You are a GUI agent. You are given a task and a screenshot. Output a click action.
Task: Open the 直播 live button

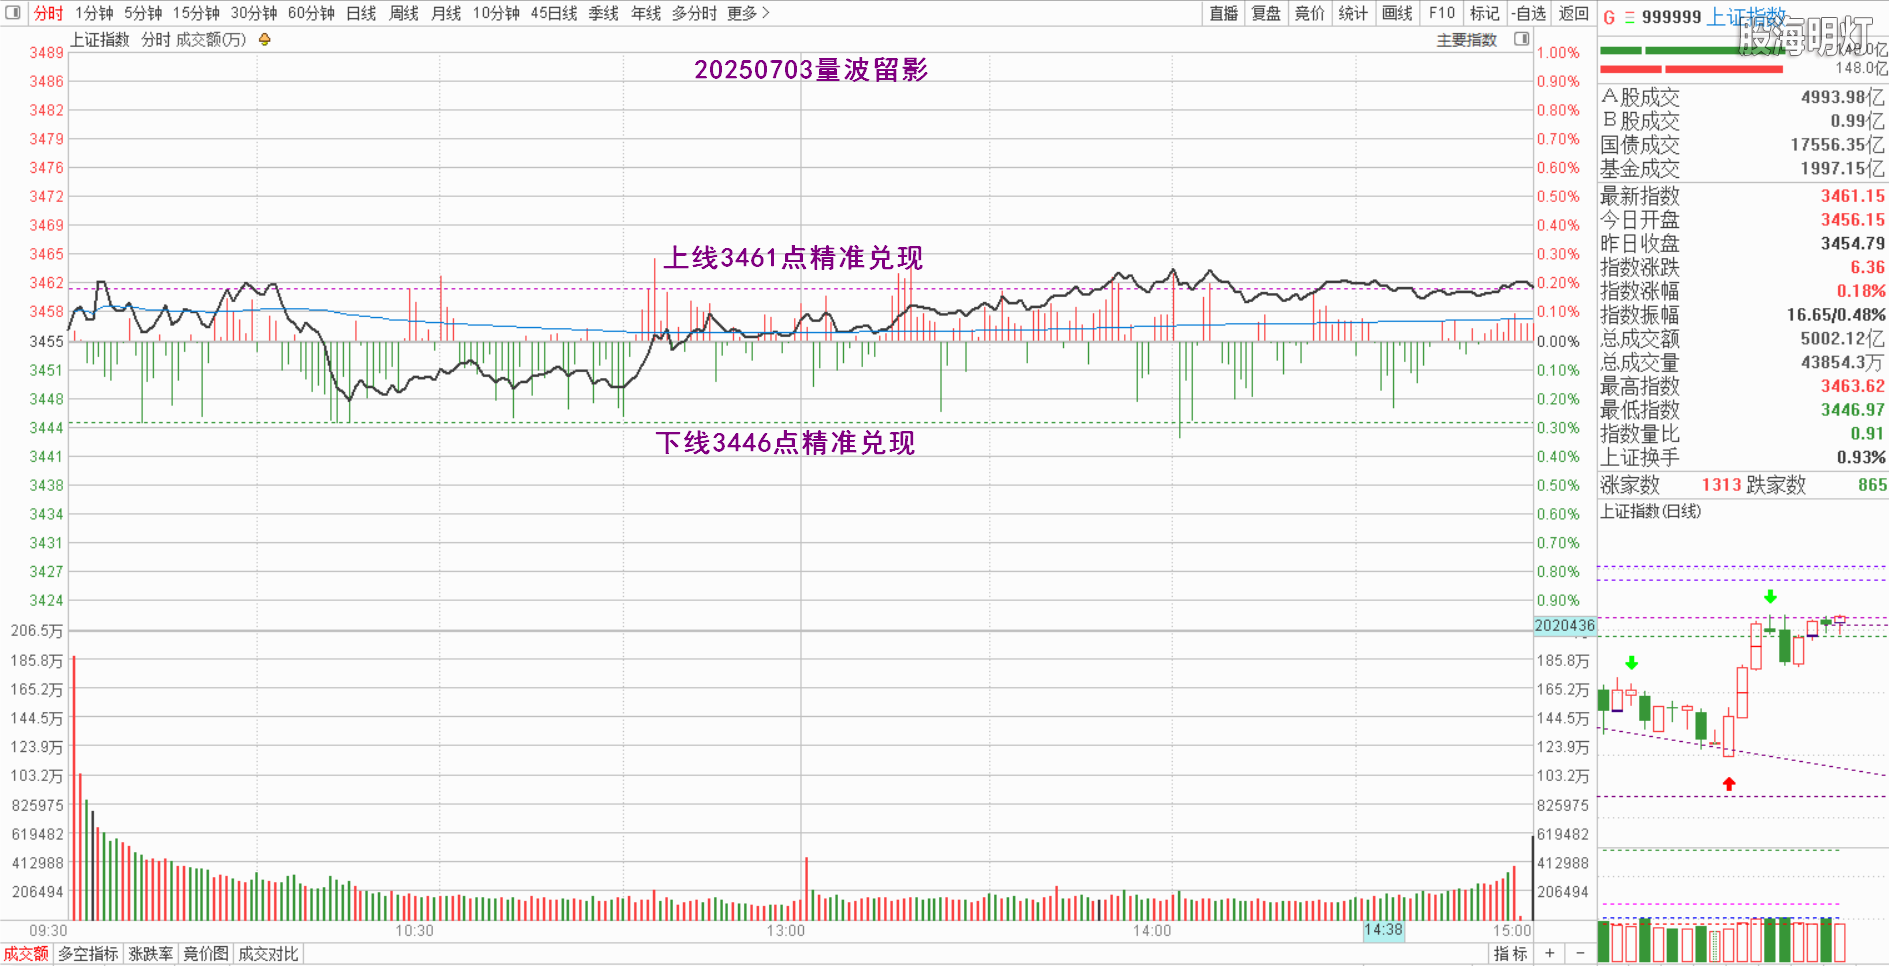pos(1224,13)
